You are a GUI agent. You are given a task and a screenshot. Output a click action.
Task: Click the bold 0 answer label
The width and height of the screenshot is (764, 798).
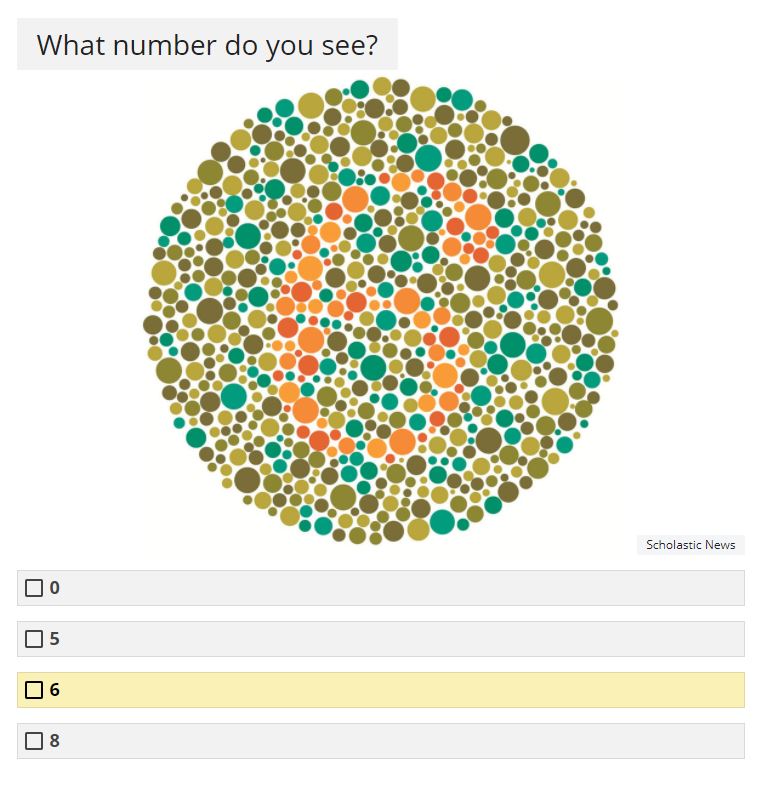tap(54, 588)
